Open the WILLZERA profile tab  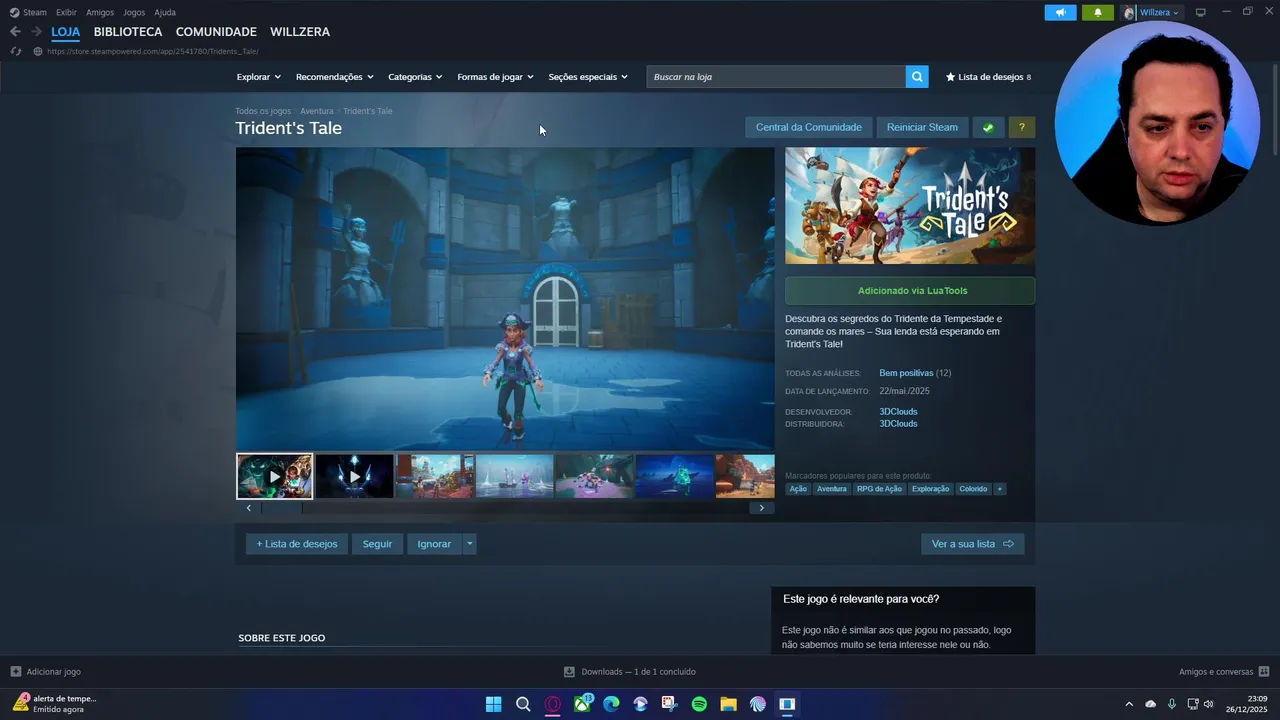pos(300,32)
